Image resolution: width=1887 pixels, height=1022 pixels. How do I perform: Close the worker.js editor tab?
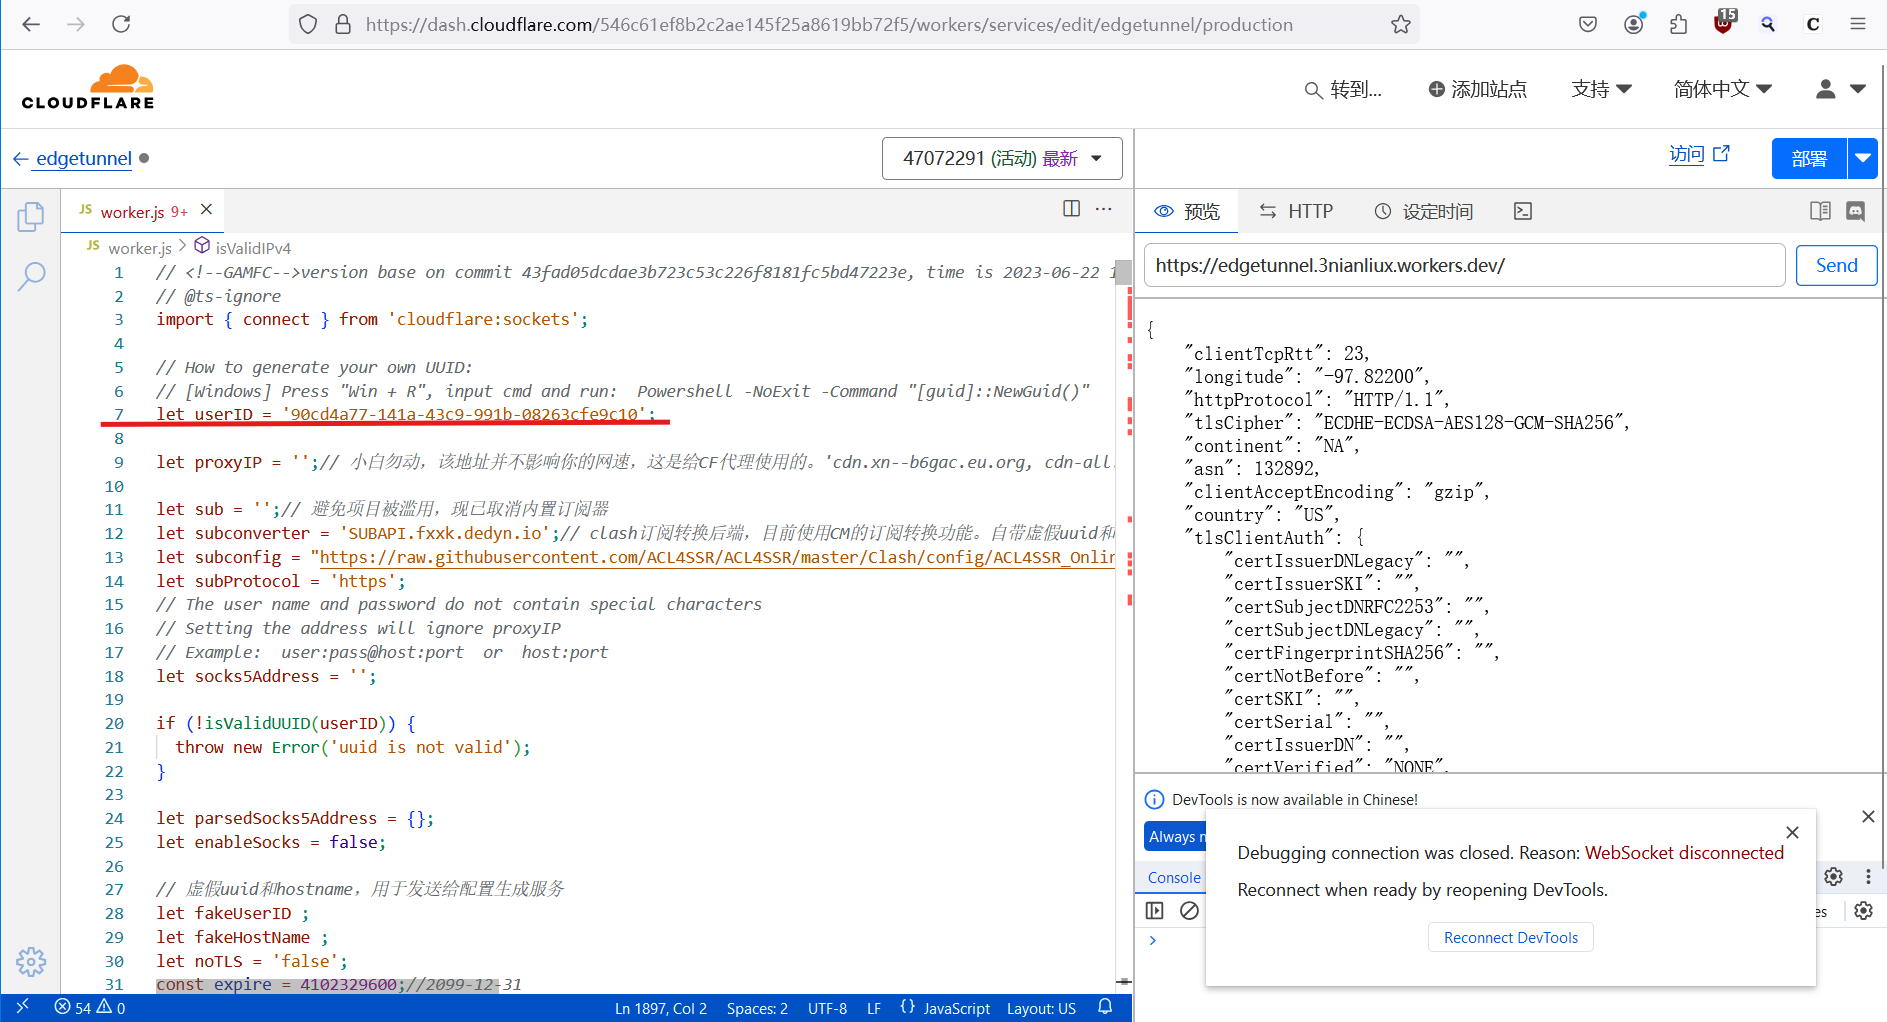[x=206, y=209]
